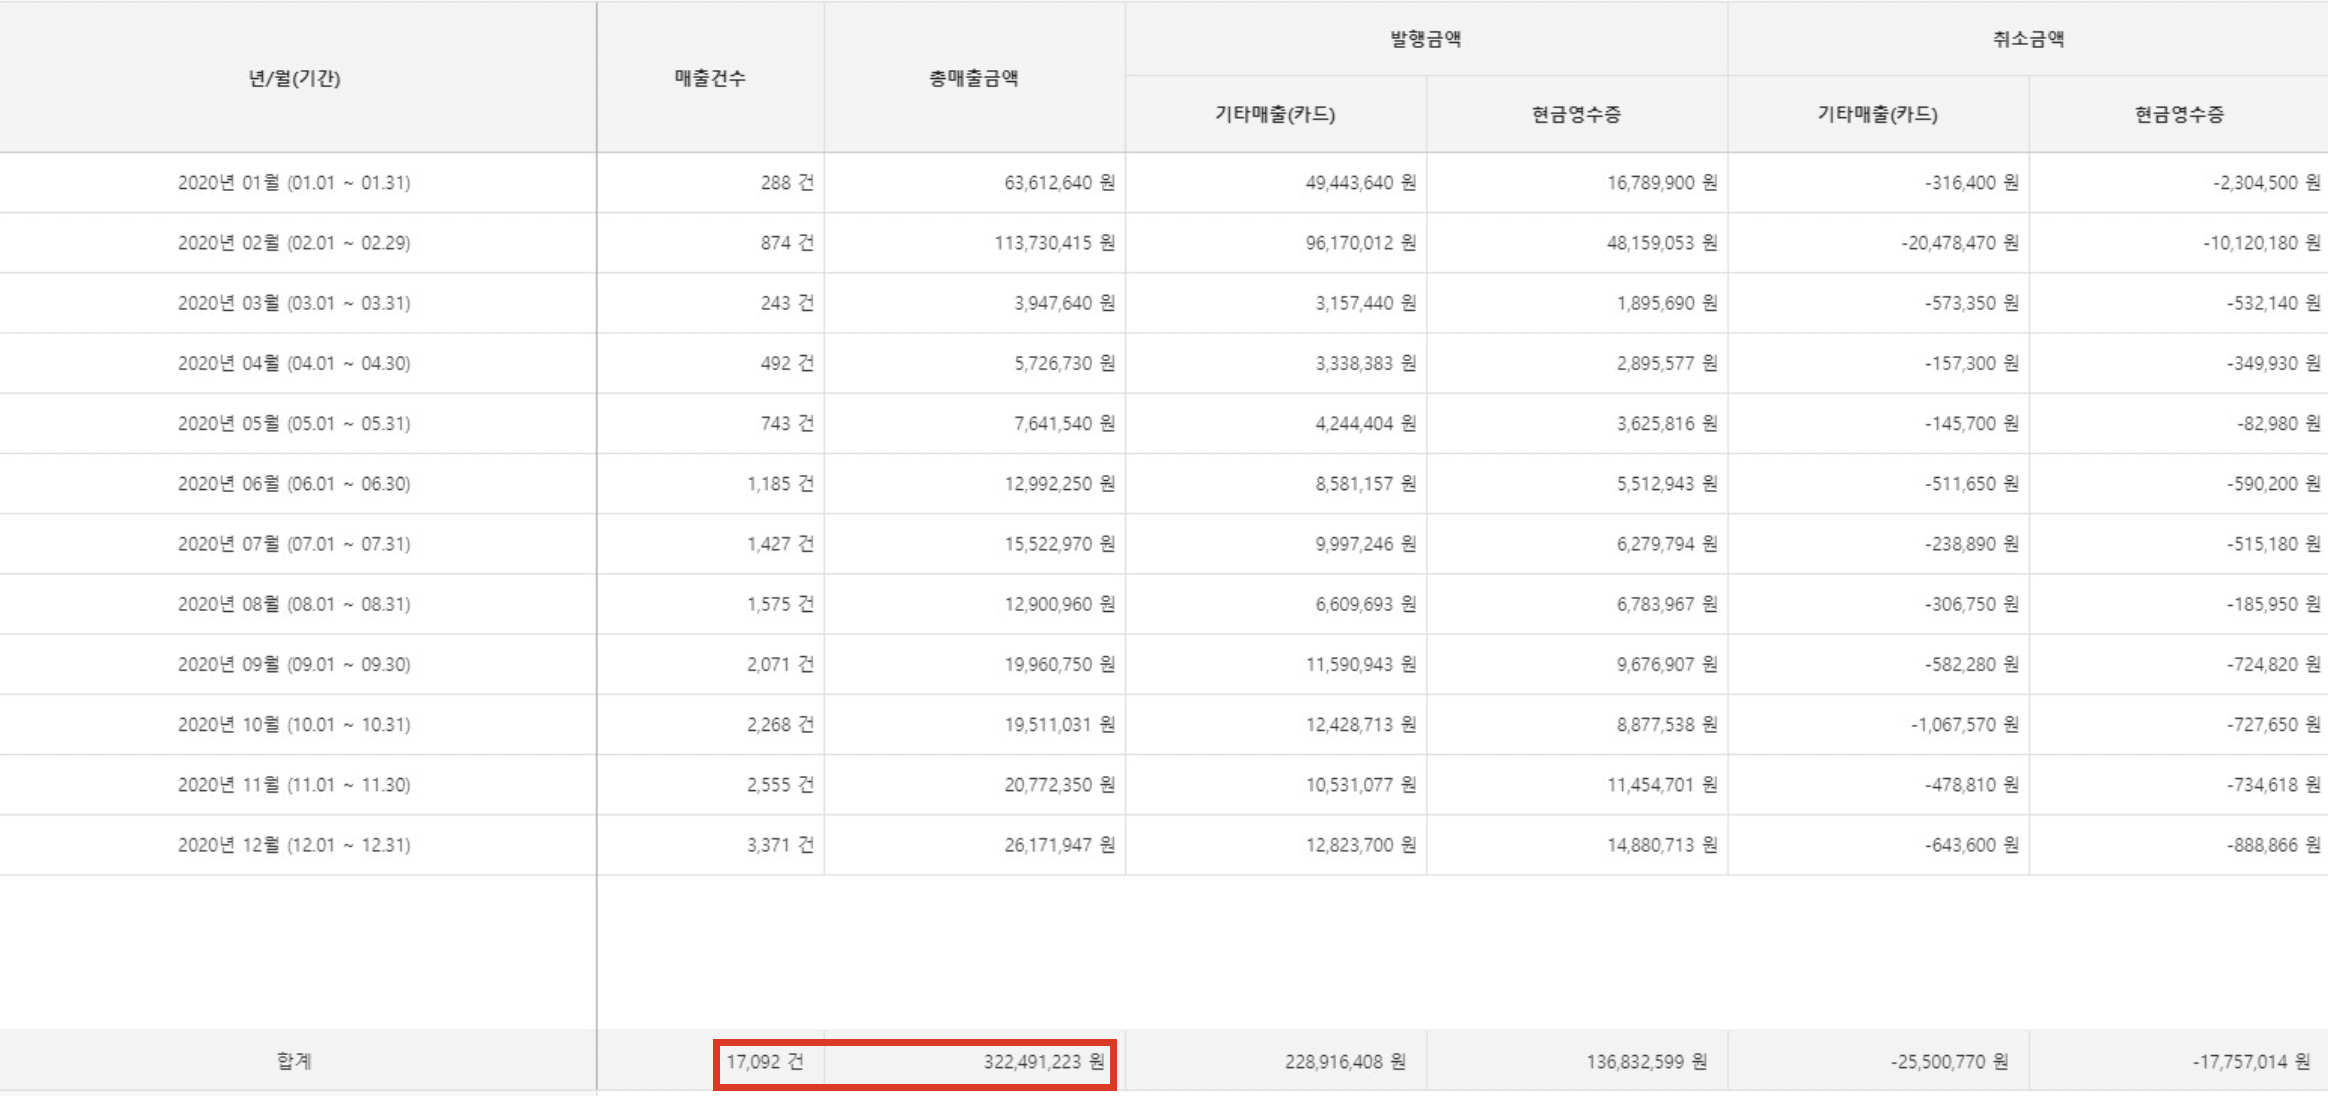Select the 2020년 01월 period row
This screenshot has width=2328, height=1096.
tap(294, 183)
